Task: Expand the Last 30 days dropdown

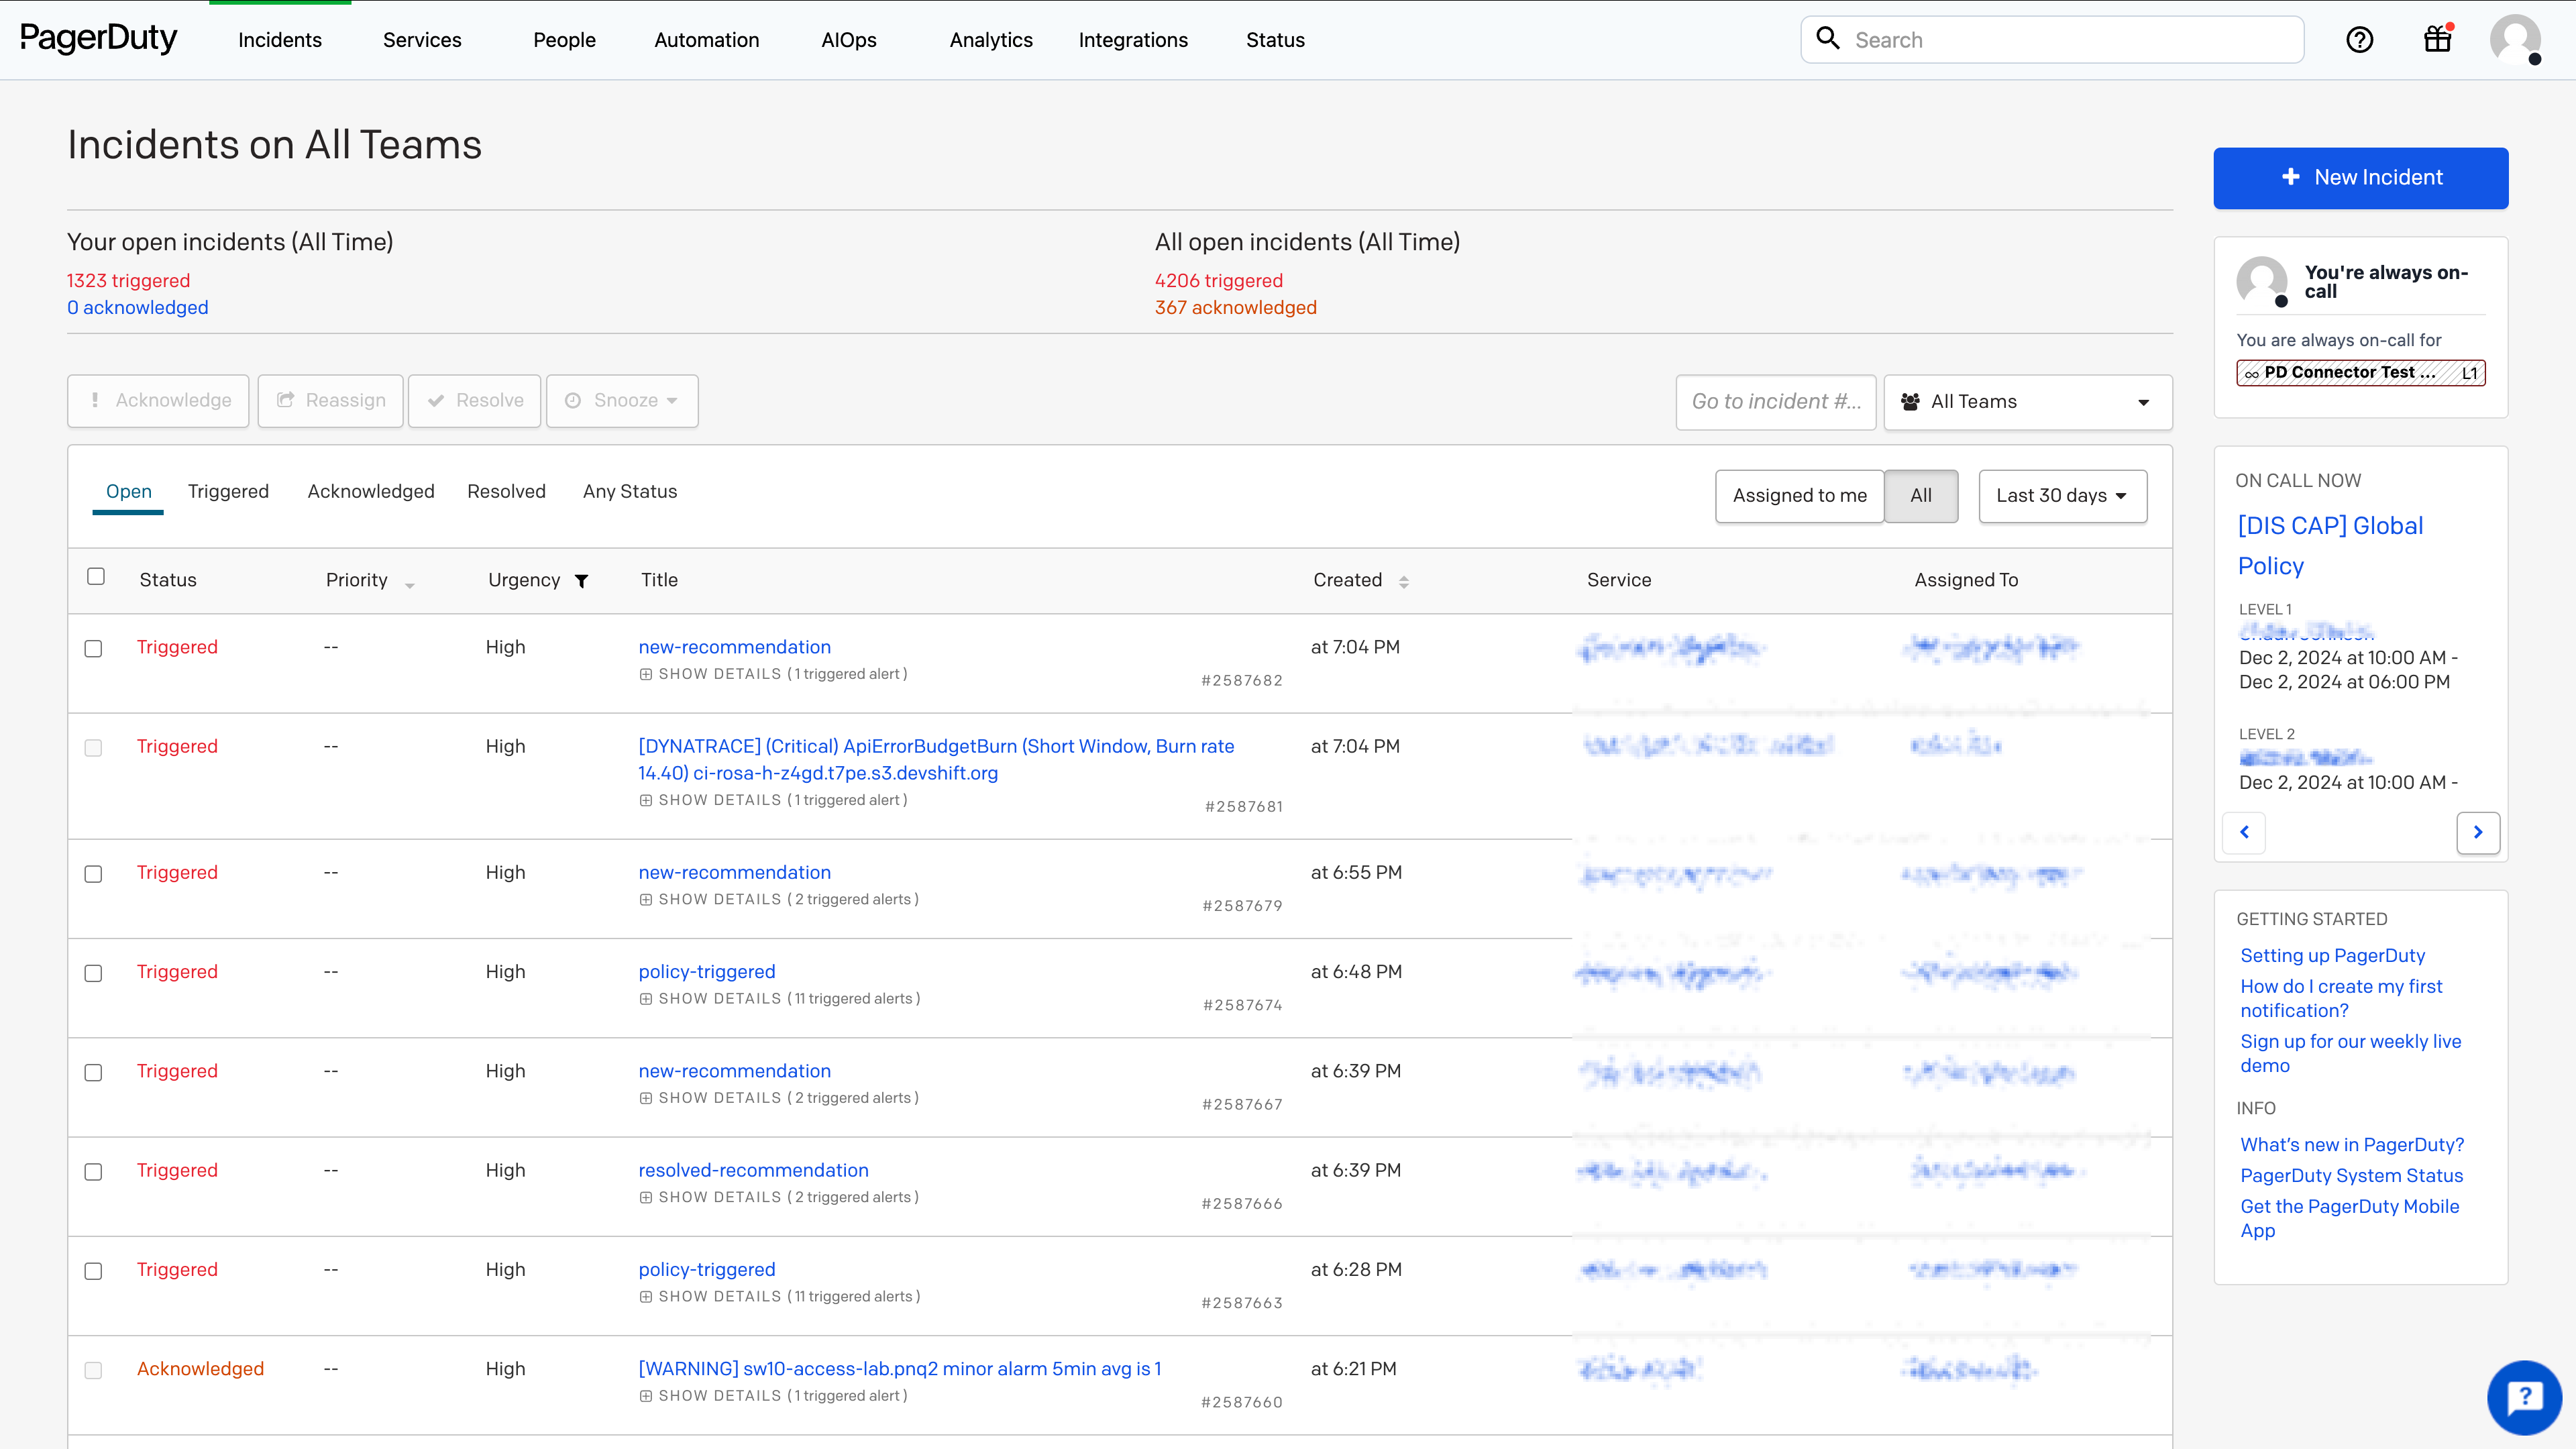Action: coord(2061,495)
